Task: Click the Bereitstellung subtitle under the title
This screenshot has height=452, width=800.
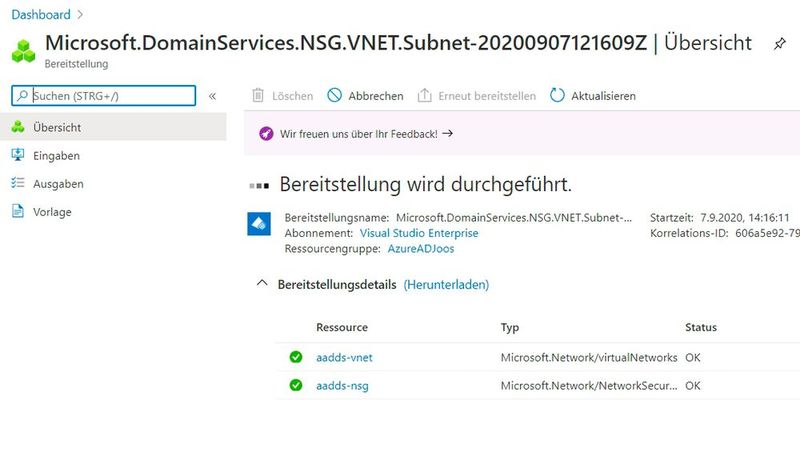Action: point(77,64)
